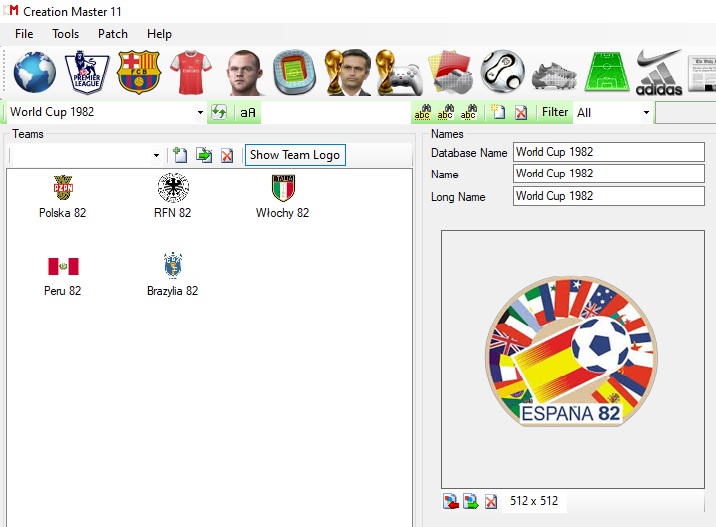Viewport: 716px width, 527px height.
Task: Click the search field right of Filter
Action: (685, 112)
